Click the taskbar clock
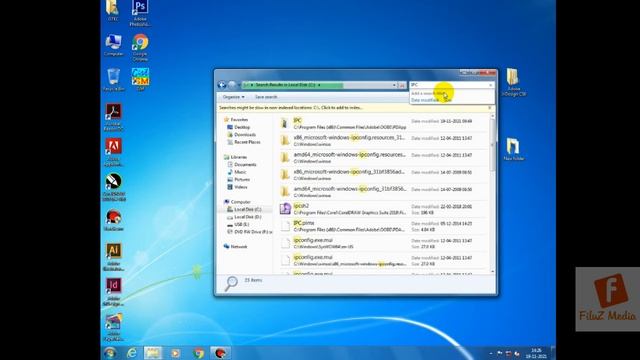This screenshot has height=360, width=640. (x=536, y=353)
